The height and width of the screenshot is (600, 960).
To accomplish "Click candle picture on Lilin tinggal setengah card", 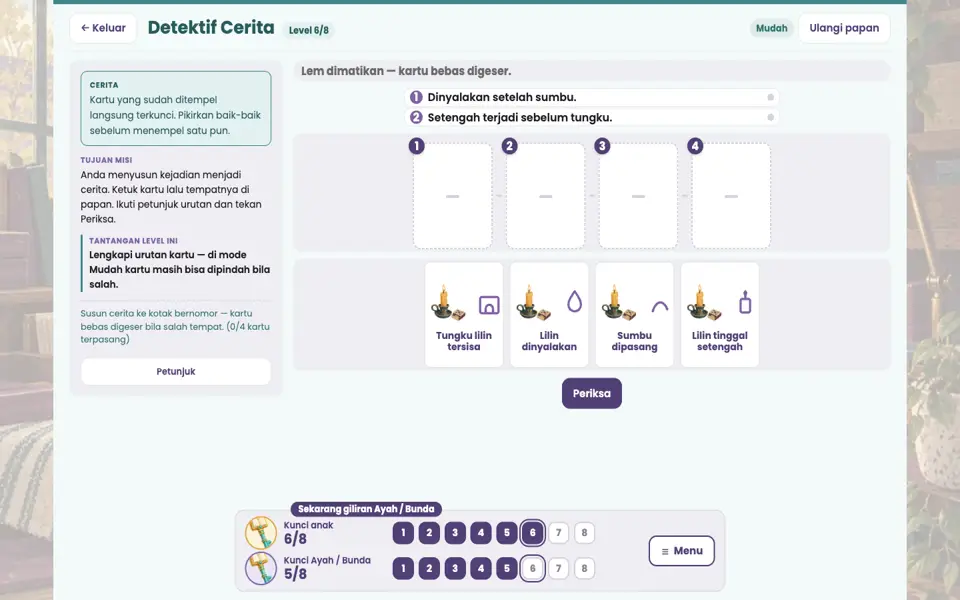I will (x=704, y=303).
